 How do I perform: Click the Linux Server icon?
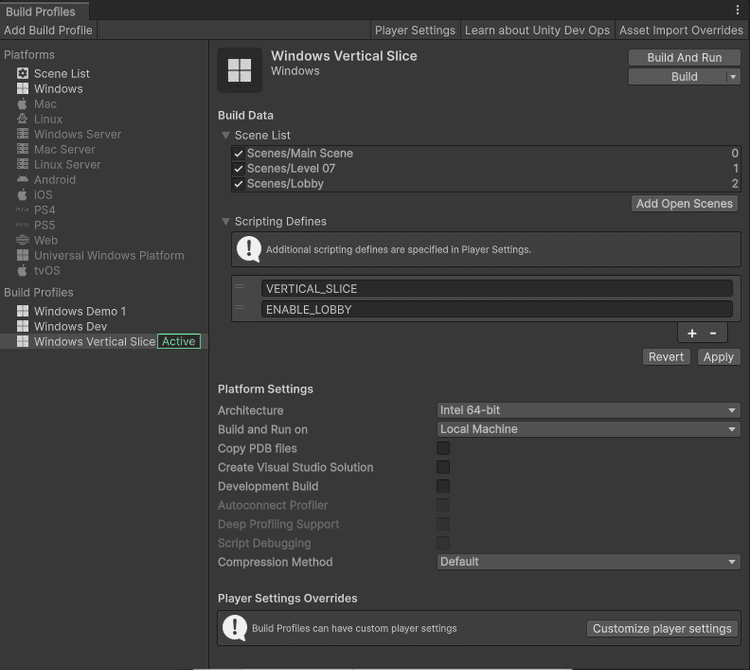22,164
